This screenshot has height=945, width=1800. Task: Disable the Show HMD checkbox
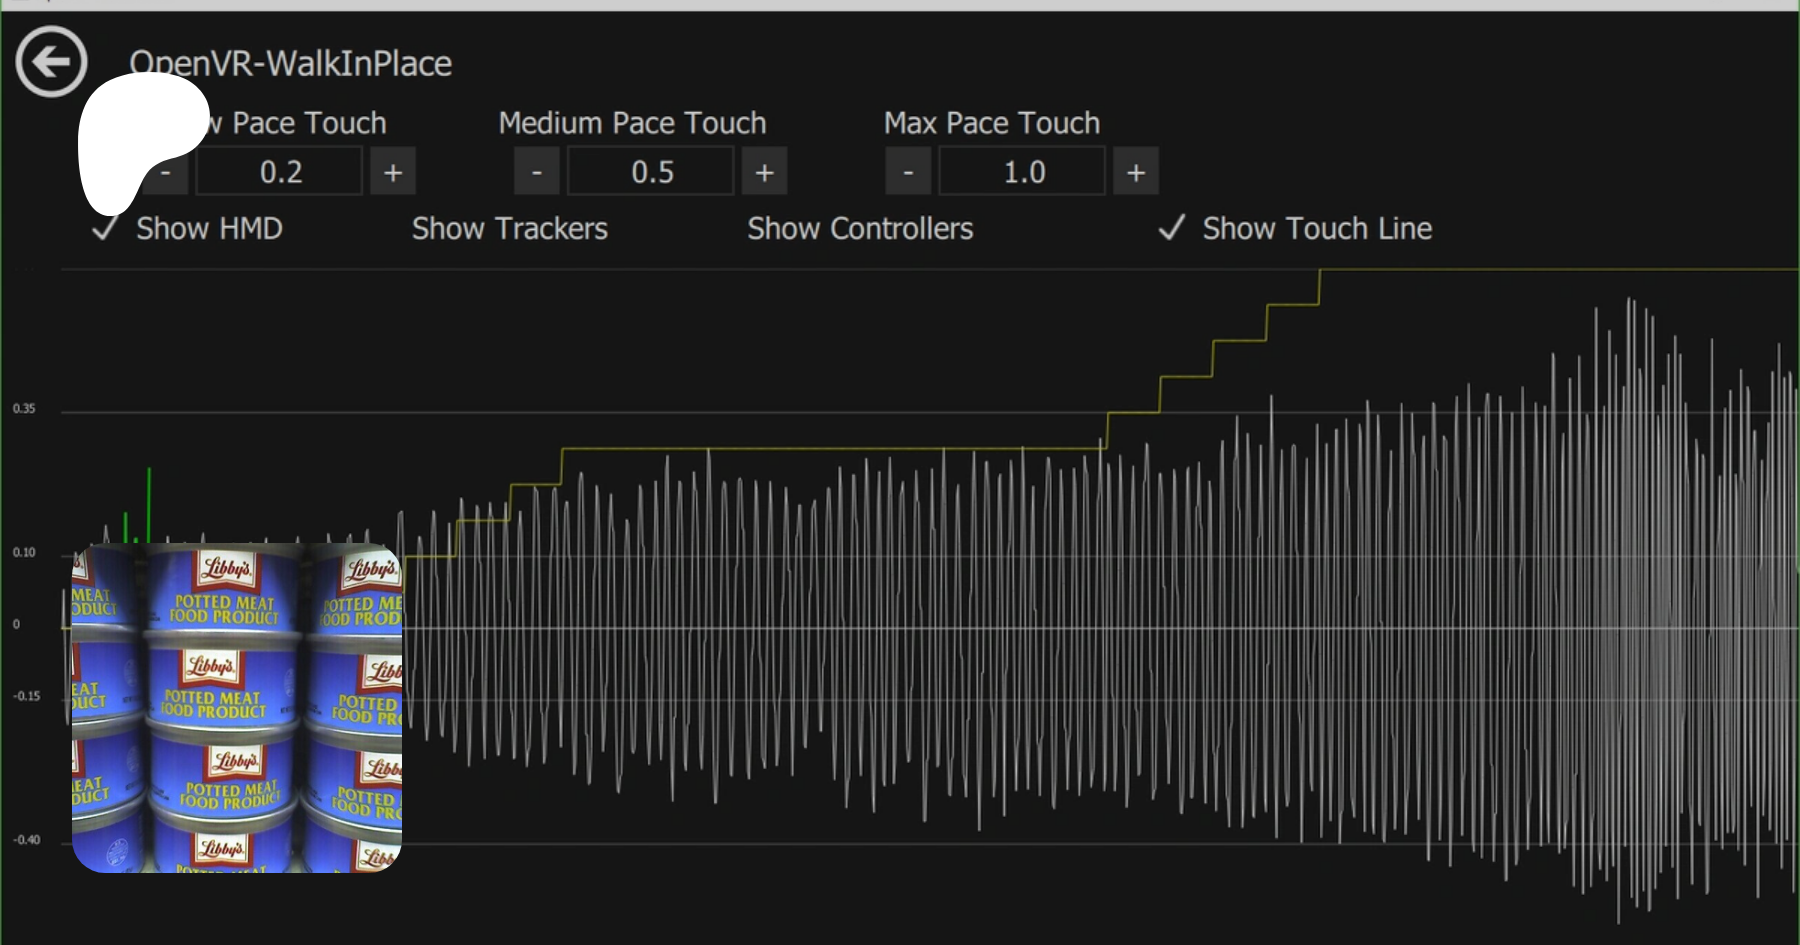click(x=105, y=229)
